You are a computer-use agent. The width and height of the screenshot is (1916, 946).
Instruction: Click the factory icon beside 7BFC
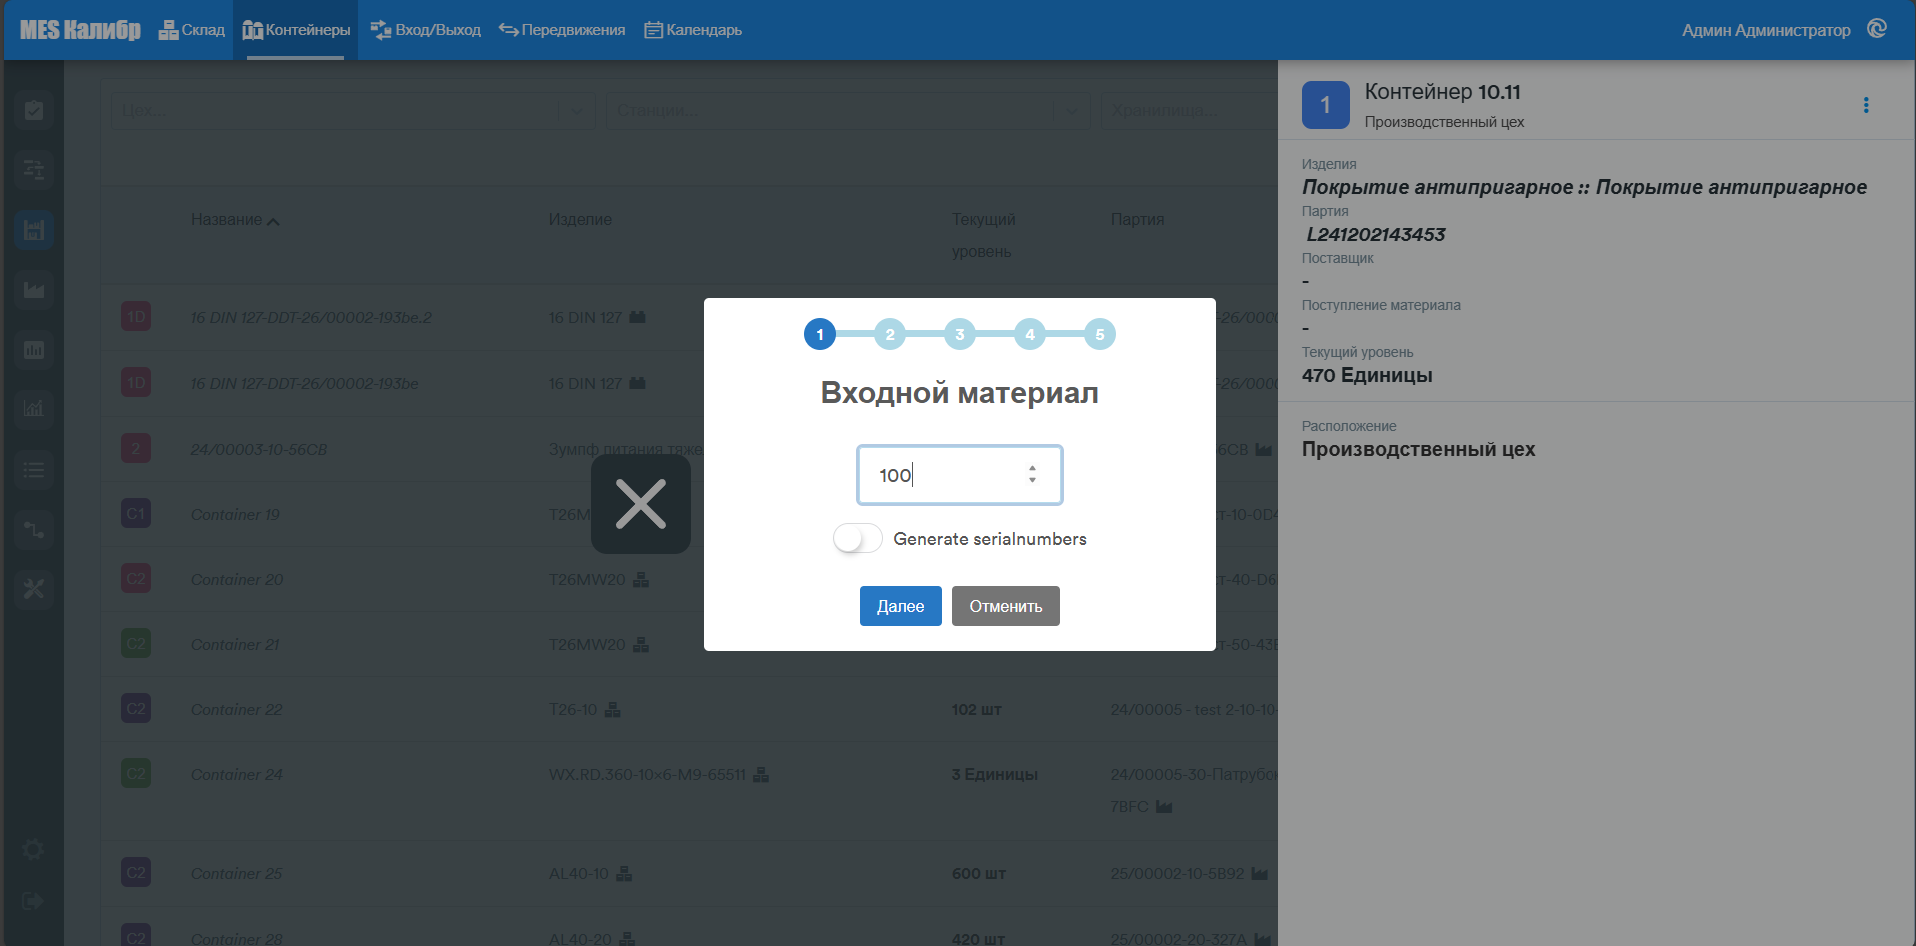[1164, 806]
